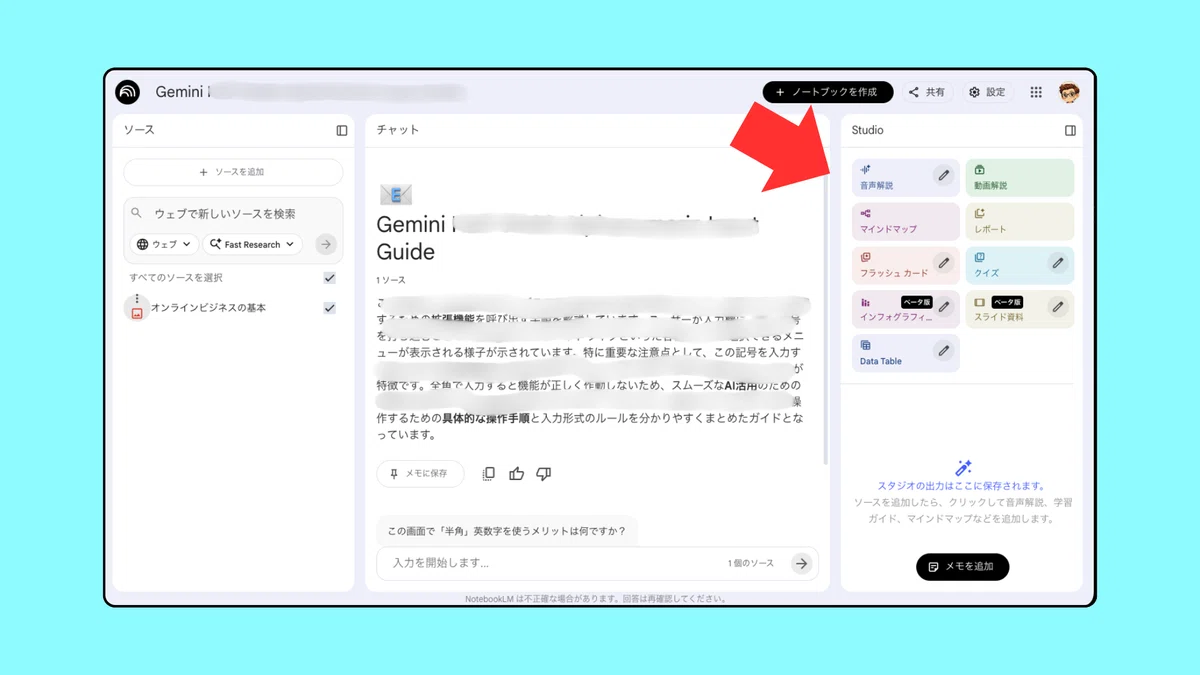Open the ウェブ source type dropdown
Image resolution: width=1200 pixels, height=675 pixels.
(164, 244)
